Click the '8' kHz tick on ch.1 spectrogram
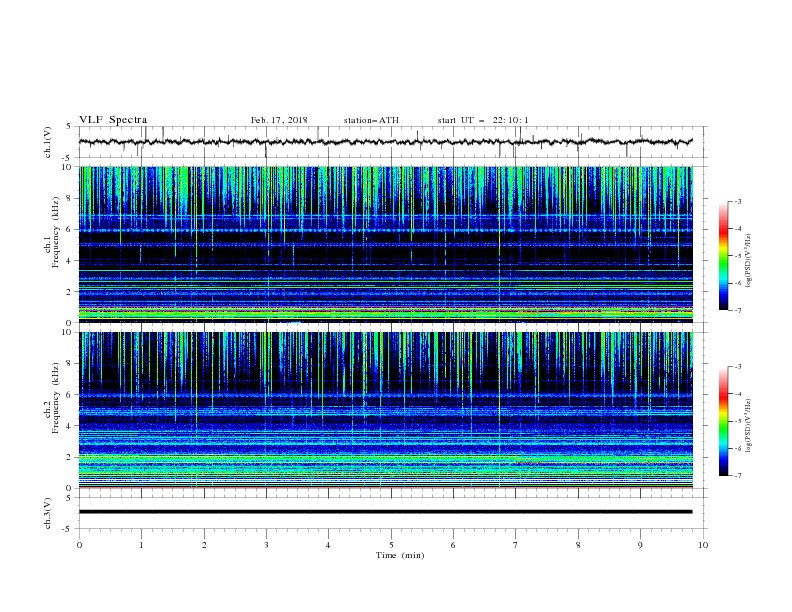This screenshot has height=612, width=792. (69, 198)
